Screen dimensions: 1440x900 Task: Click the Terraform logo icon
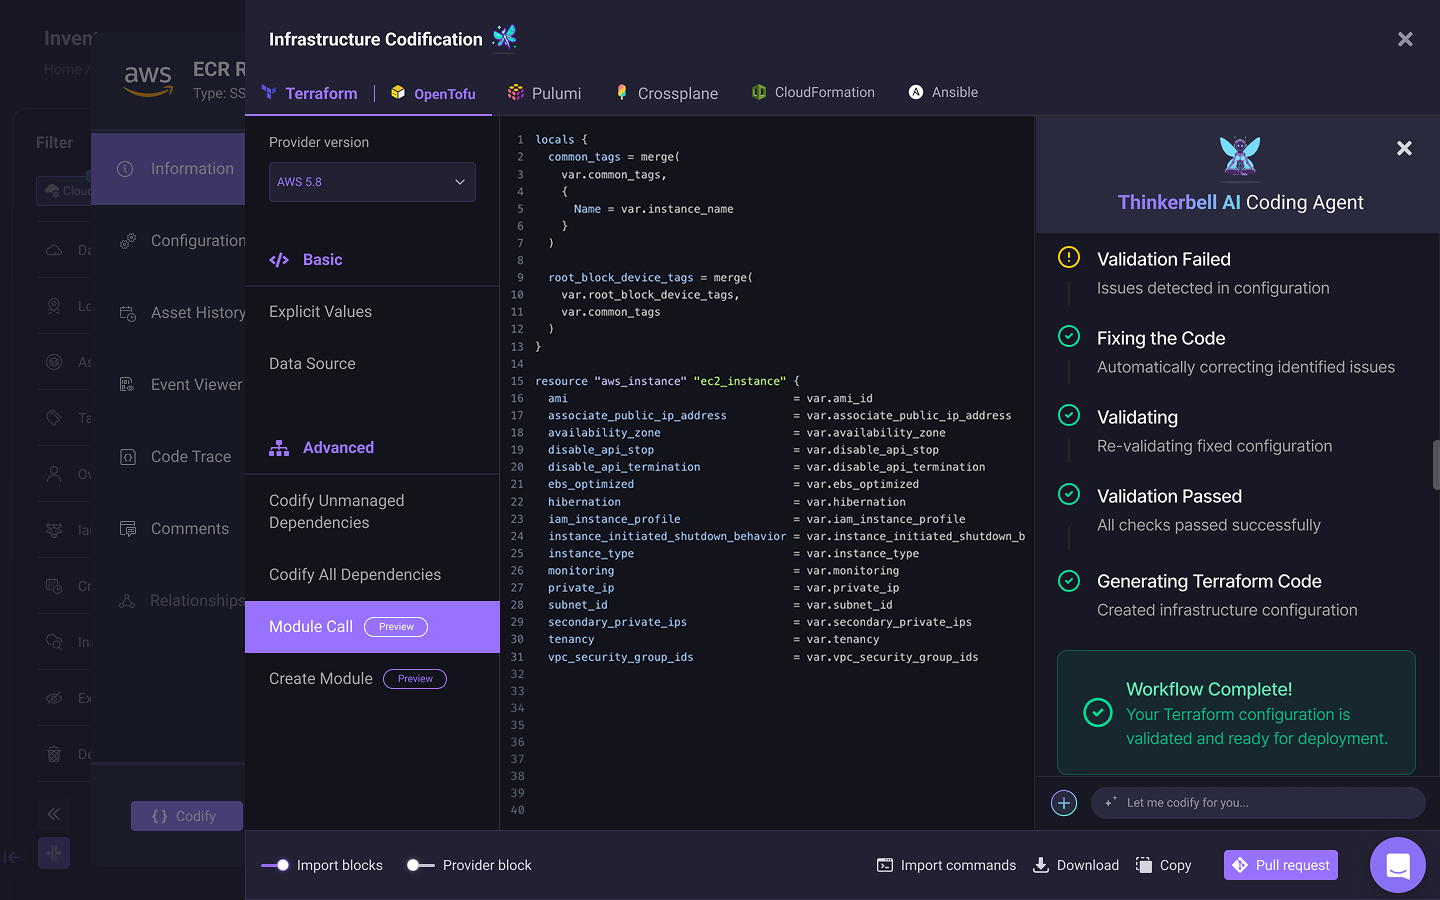pos(269,92)
